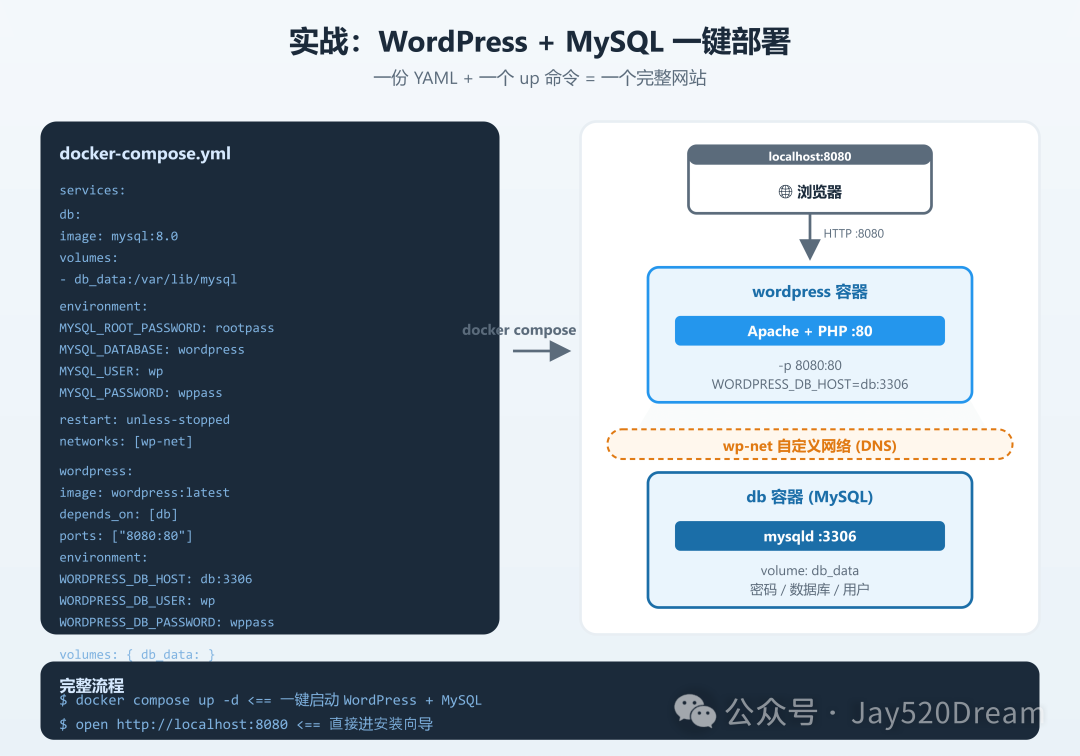Click 'restart: unless-stopped' line
This screenshot has height=756, width=1080.
pyautogui.click(x=145, y=419)
